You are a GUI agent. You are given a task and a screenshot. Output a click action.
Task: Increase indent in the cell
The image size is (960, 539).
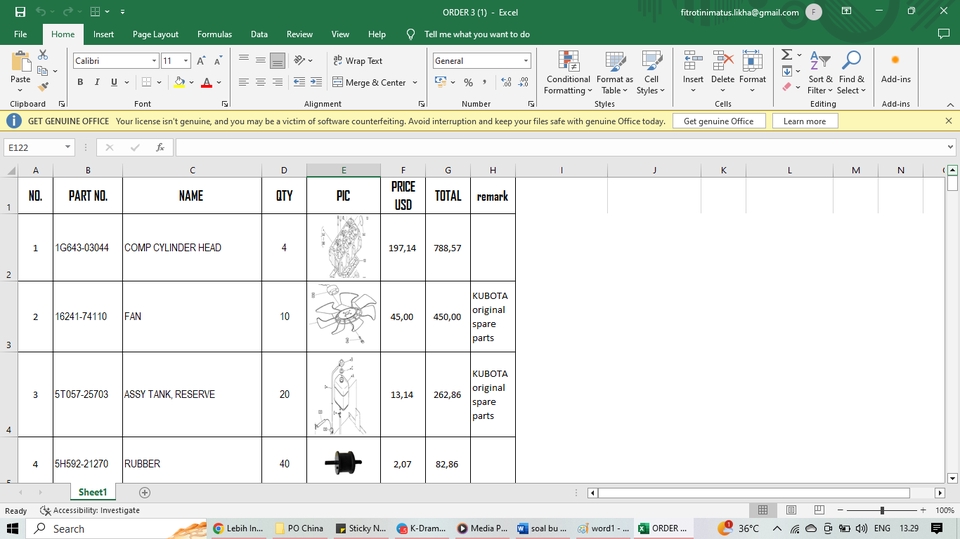316,82
